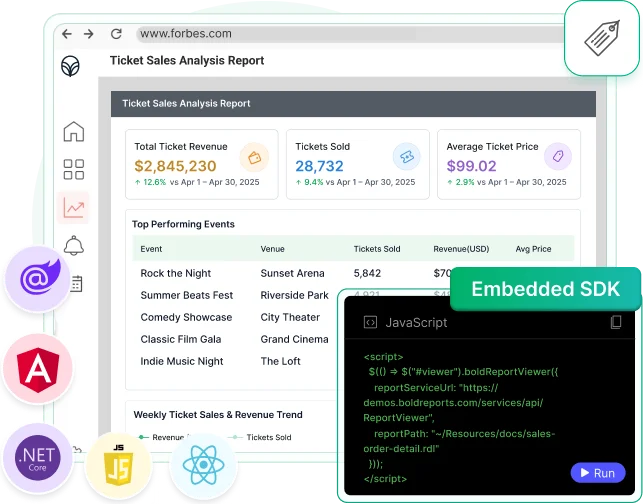Image resolution: width=643 pixels, height=504 pixels.
Task: Click the wallet icon in revenue card
Action: coord(254,157)
